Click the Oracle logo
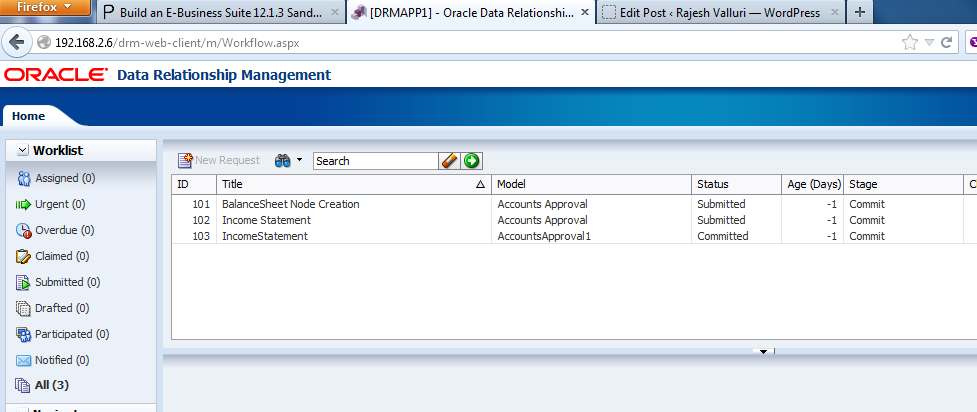Viewport: 977px width, 412px height. coord(55,75)
